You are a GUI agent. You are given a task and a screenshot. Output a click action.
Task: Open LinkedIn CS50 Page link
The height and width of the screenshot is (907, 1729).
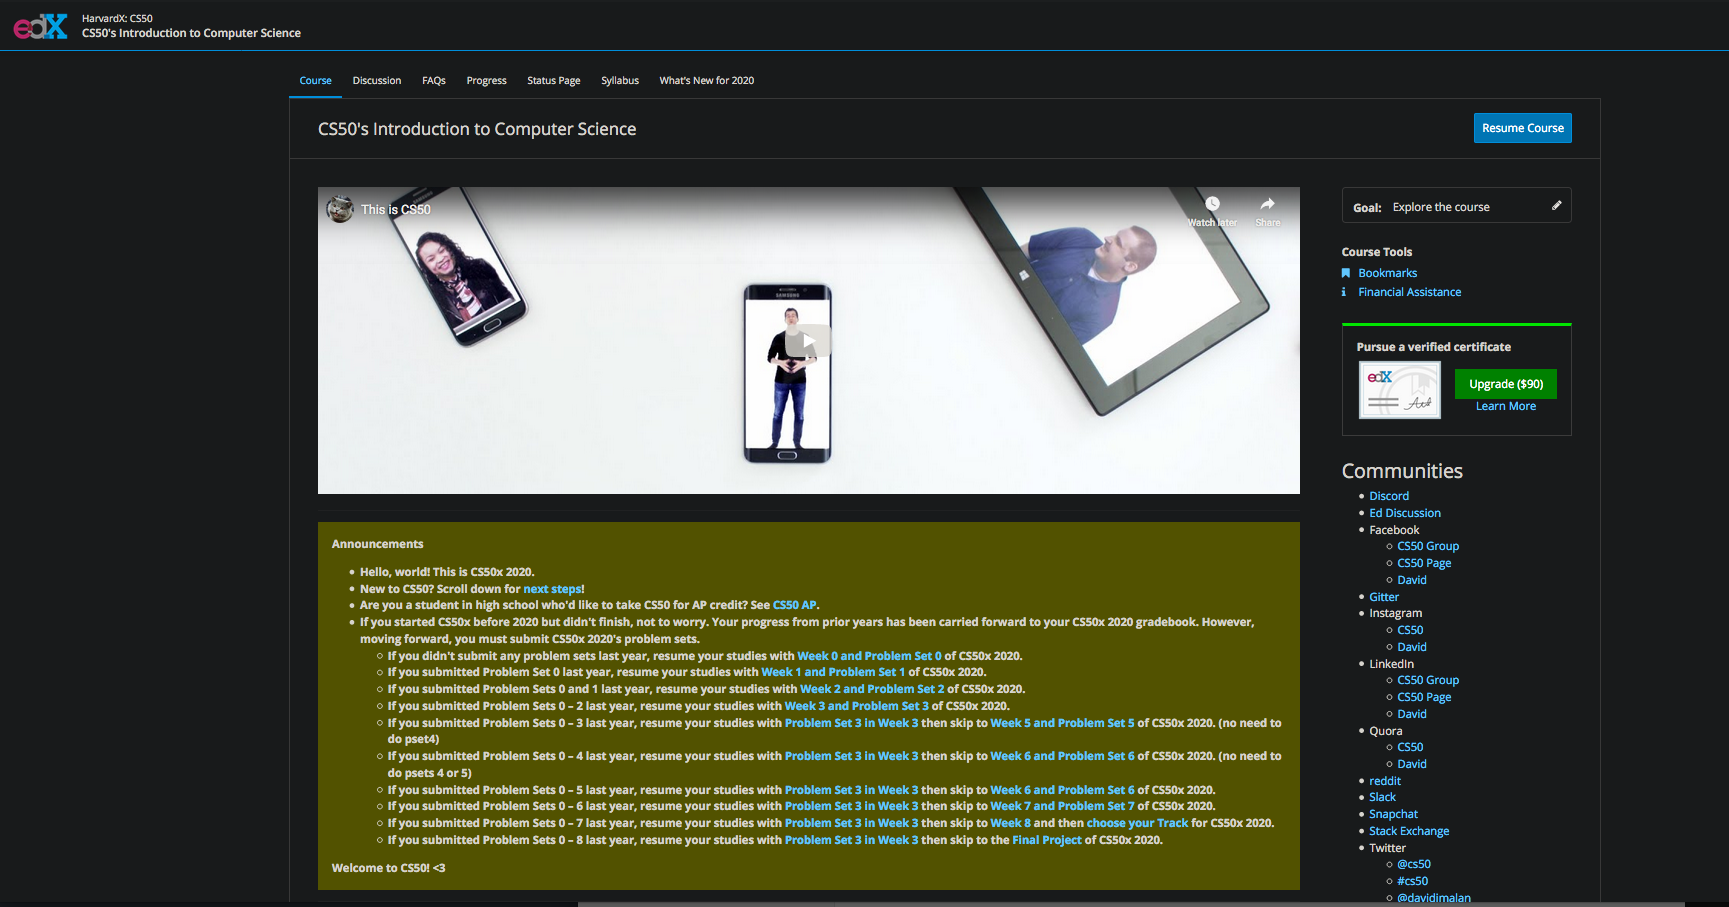(1424, 697)
